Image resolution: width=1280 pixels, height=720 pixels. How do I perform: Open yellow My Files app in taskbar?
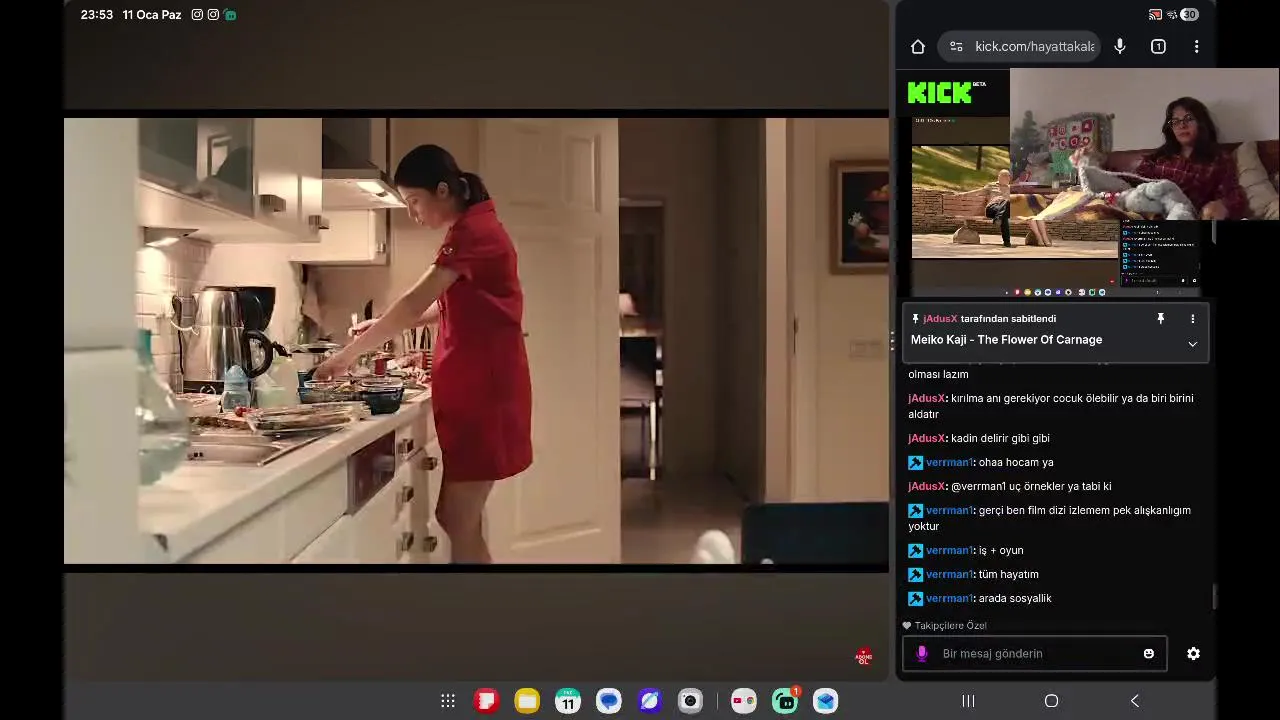pos(527,701)
